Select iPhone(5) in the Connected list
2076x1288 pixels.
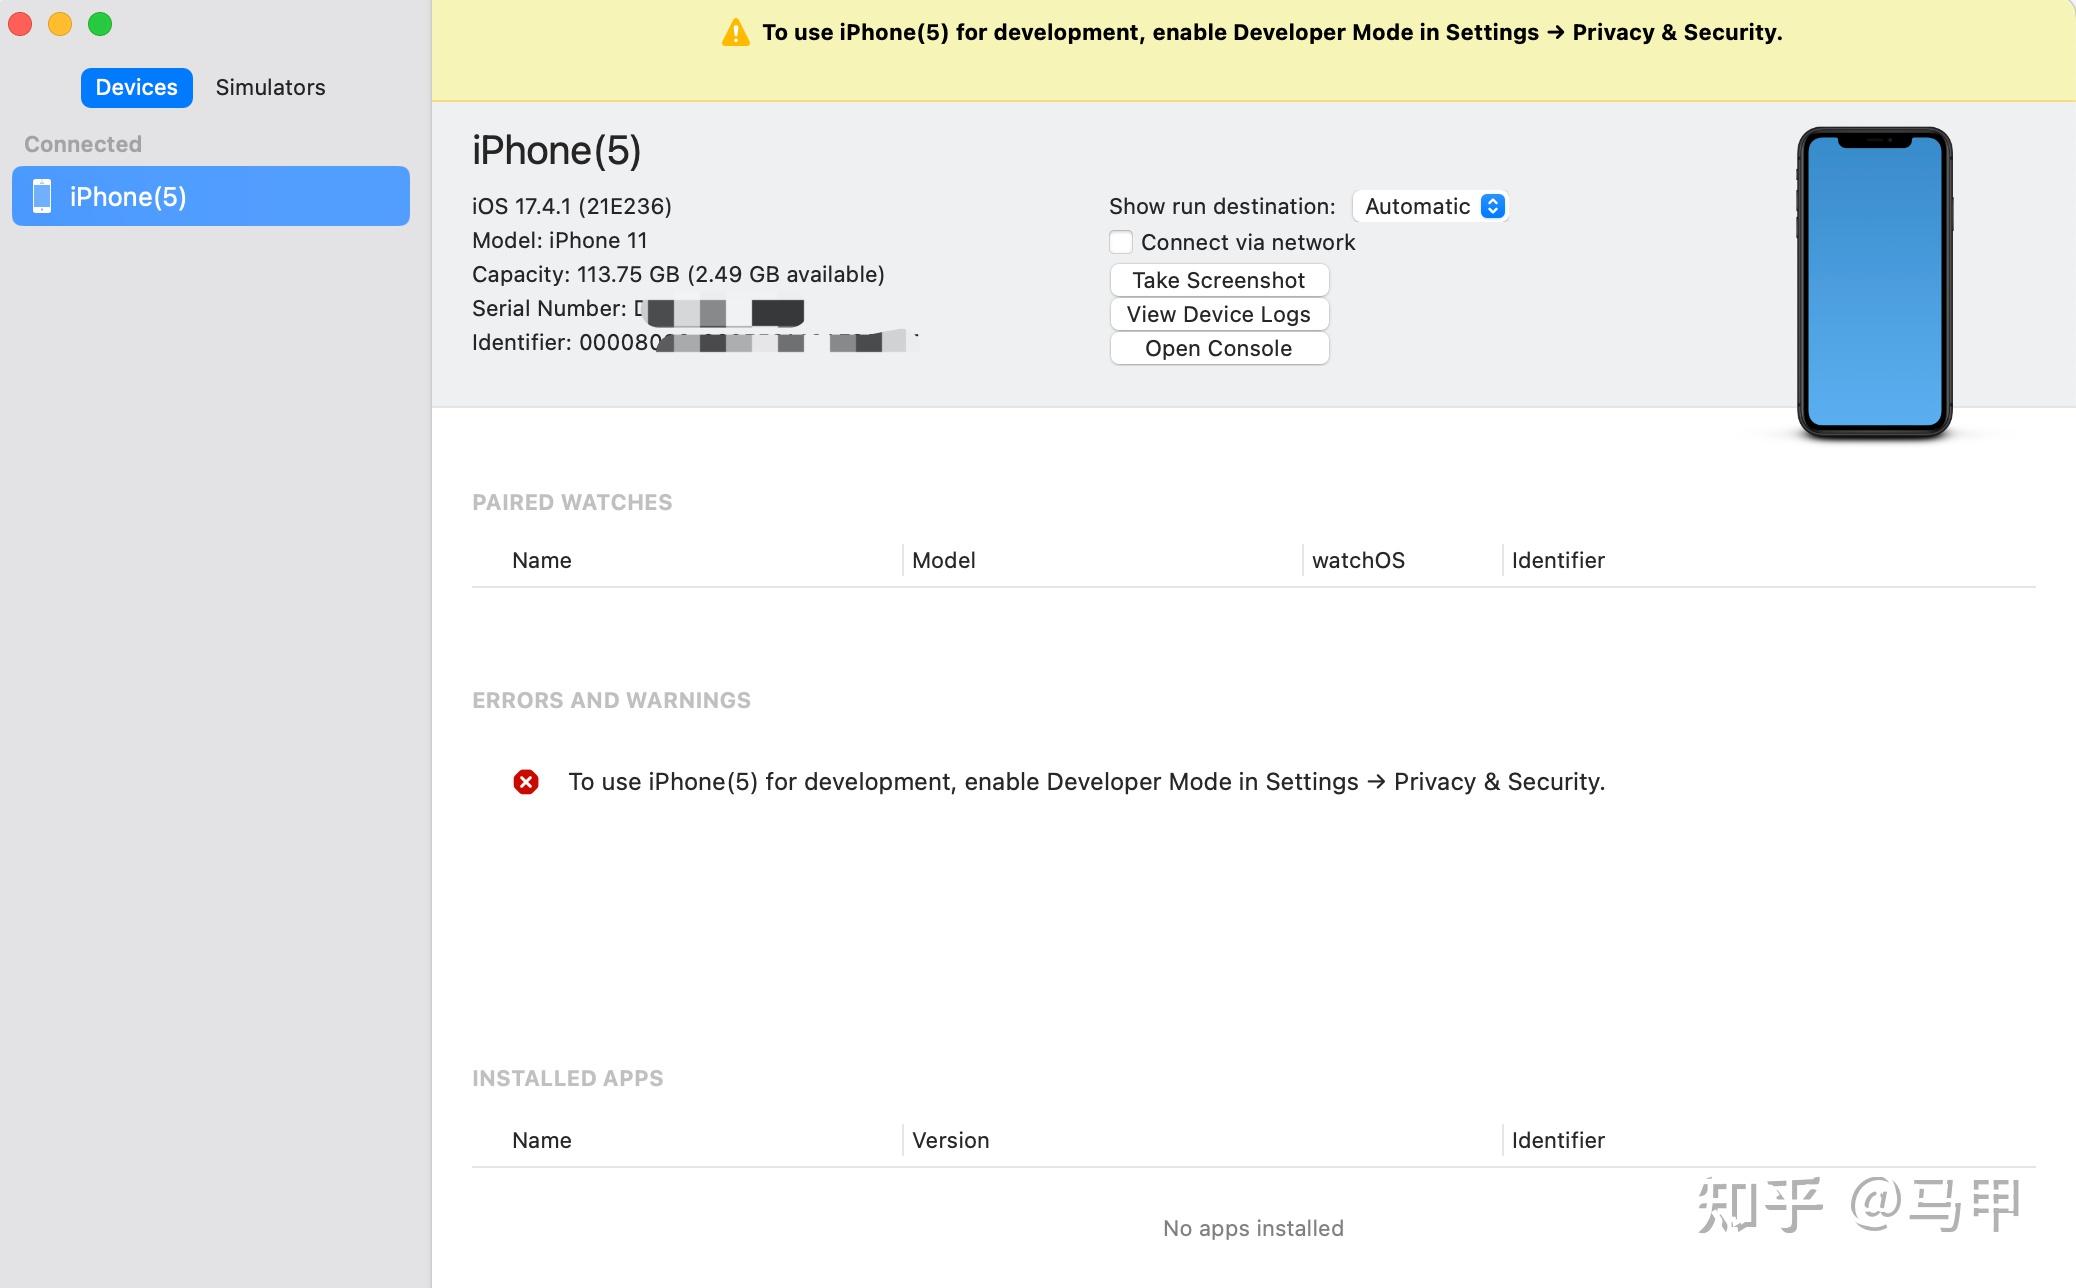(x=211, y=196)
